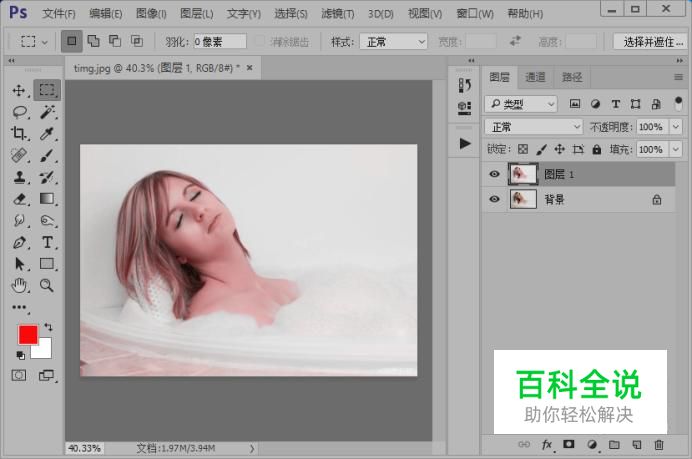Screen dimensions: 692x459
Task: Click the delete layer trash icon
Action: click(x=659, y=444)
